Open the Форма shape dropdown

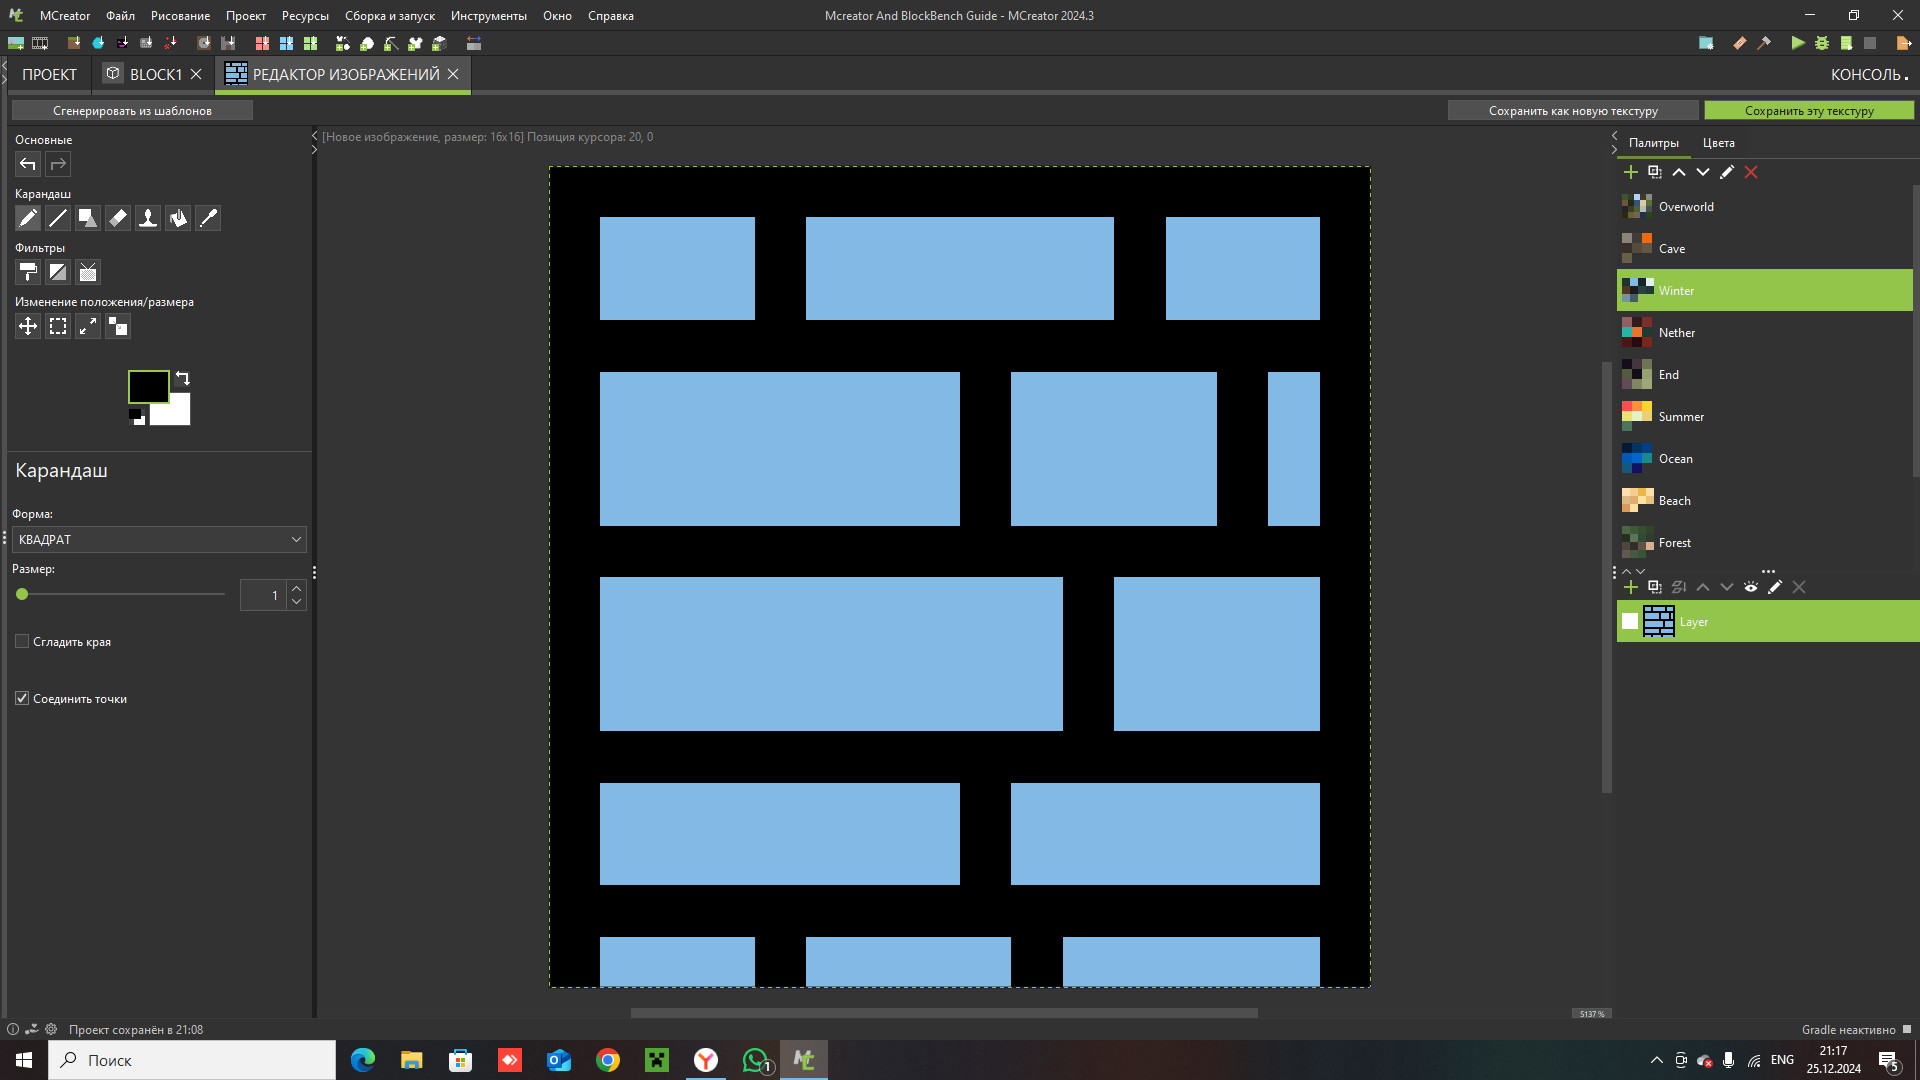pyautogui.click(x=160, y=539)
